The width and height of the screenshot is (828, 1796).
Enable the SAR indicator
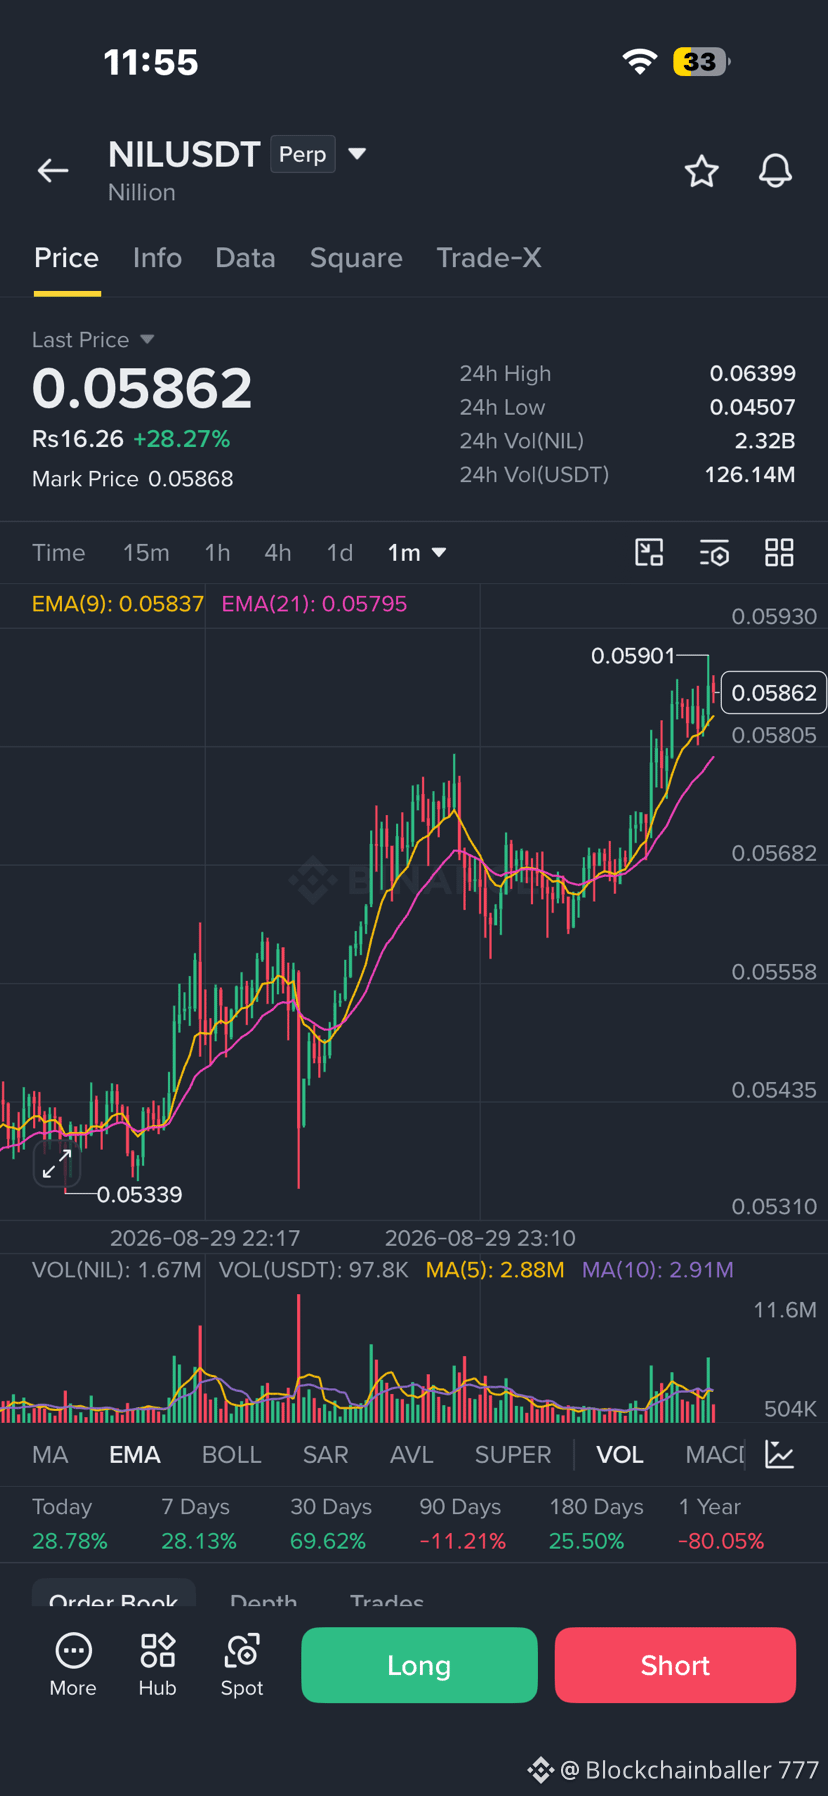pos(325,1455)
